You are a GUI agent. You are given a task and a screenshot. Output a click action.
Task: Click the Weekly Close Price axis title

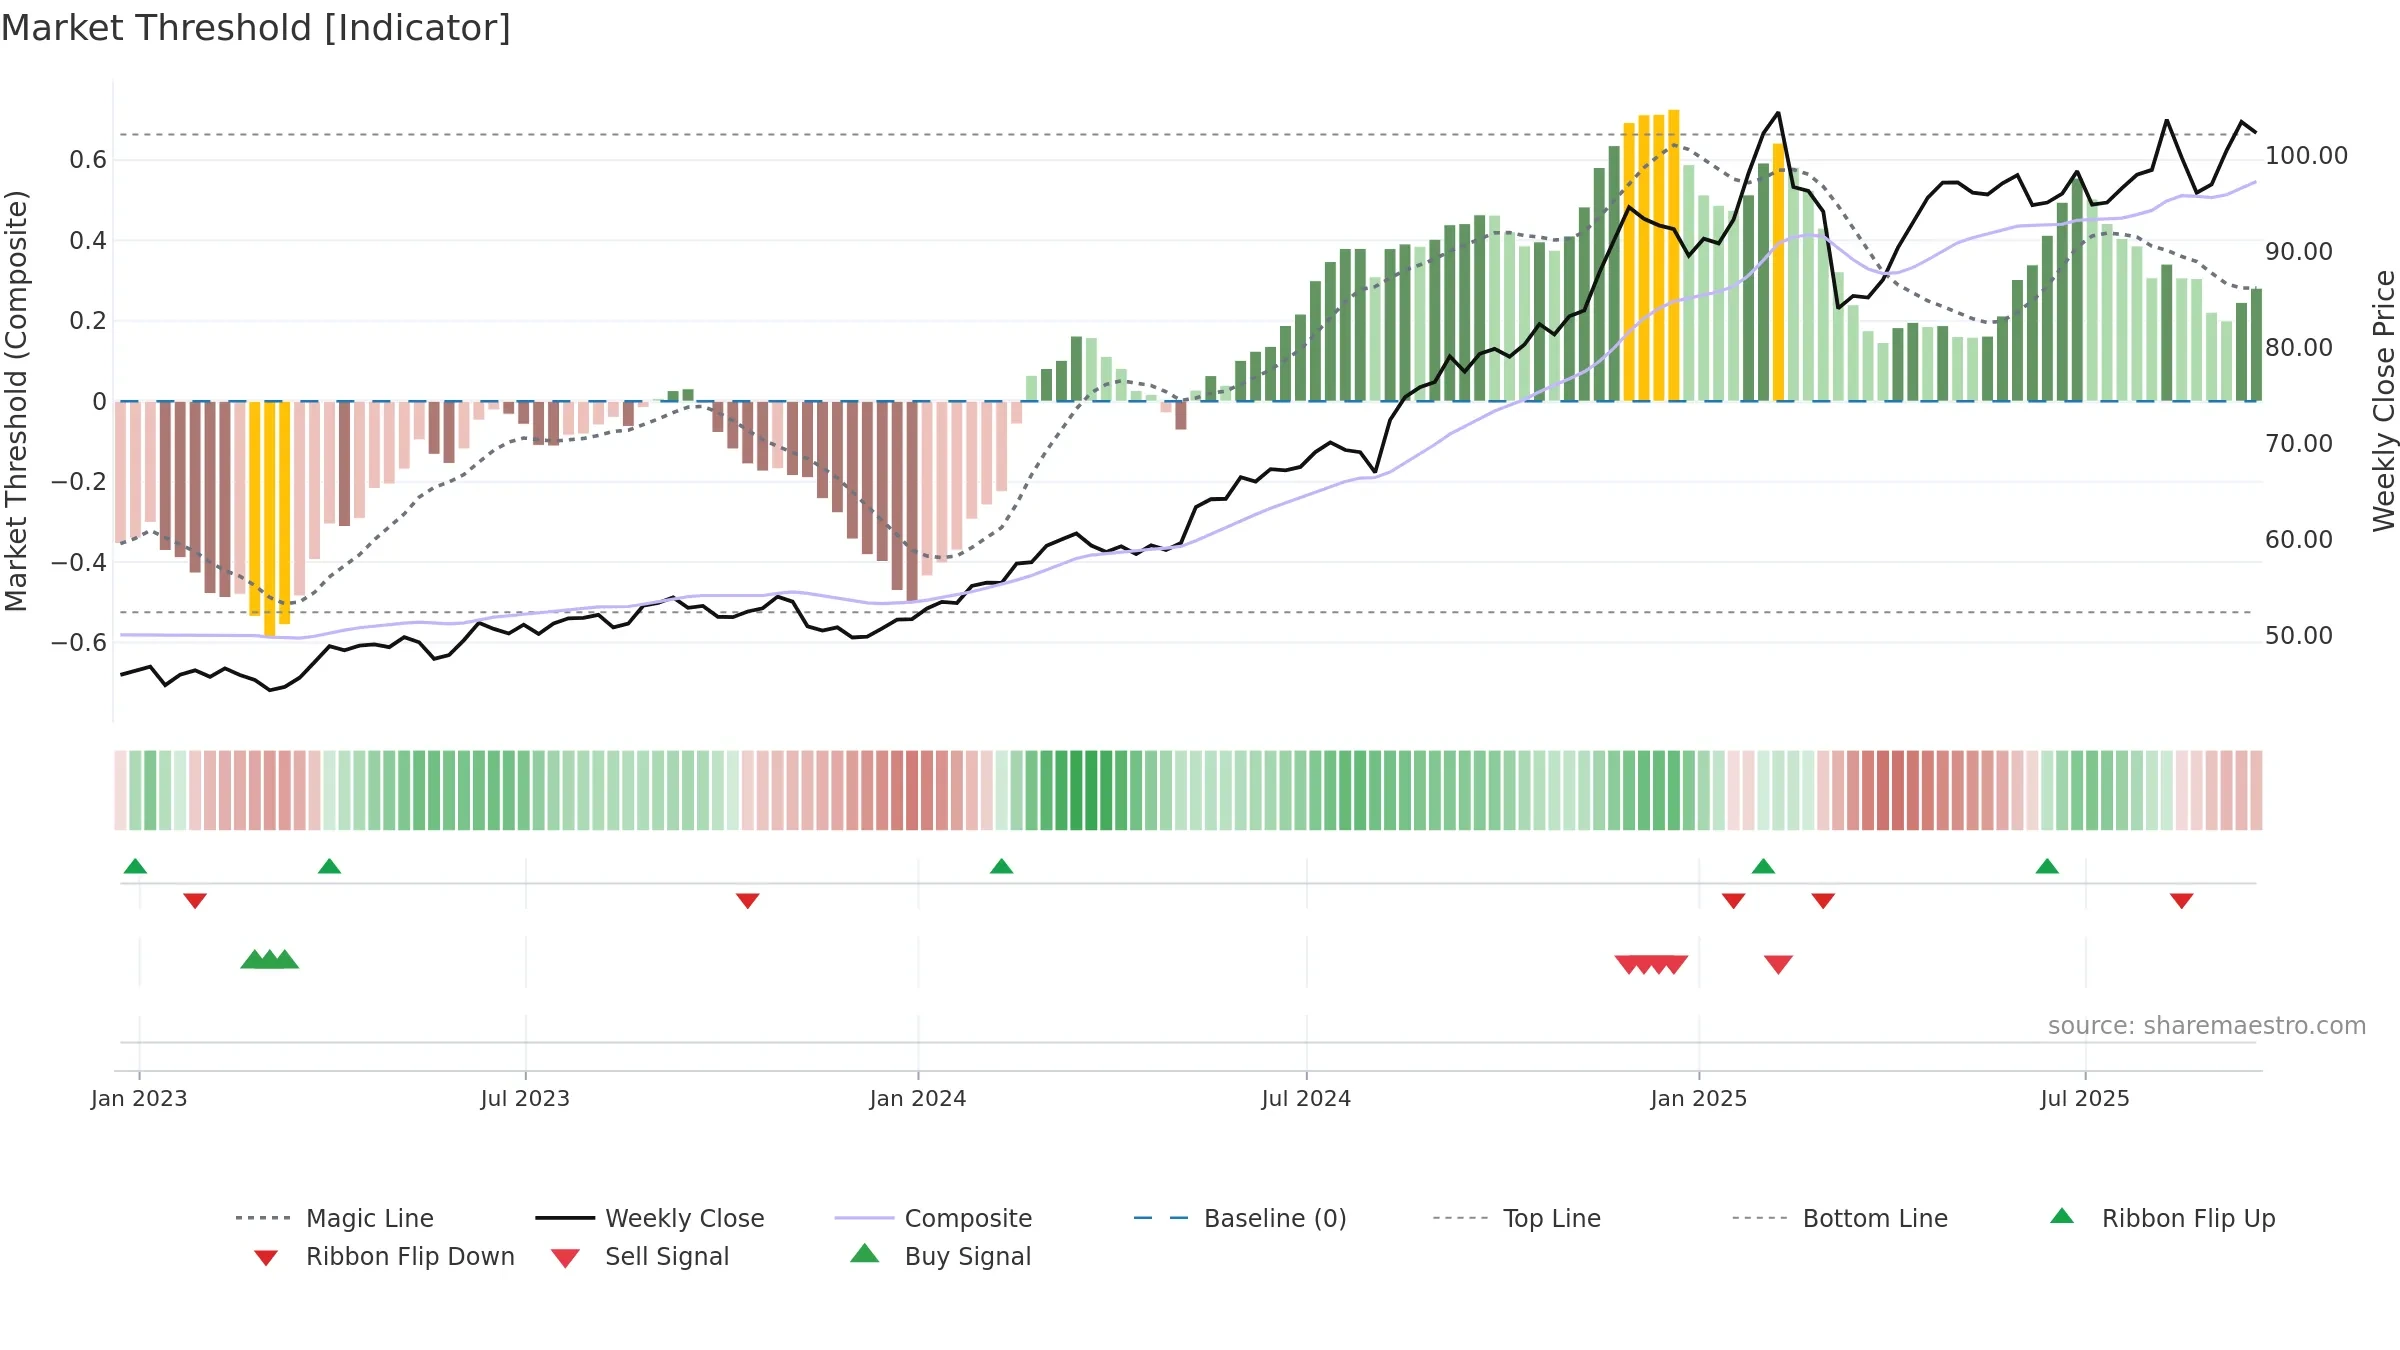click(2384, 400)
